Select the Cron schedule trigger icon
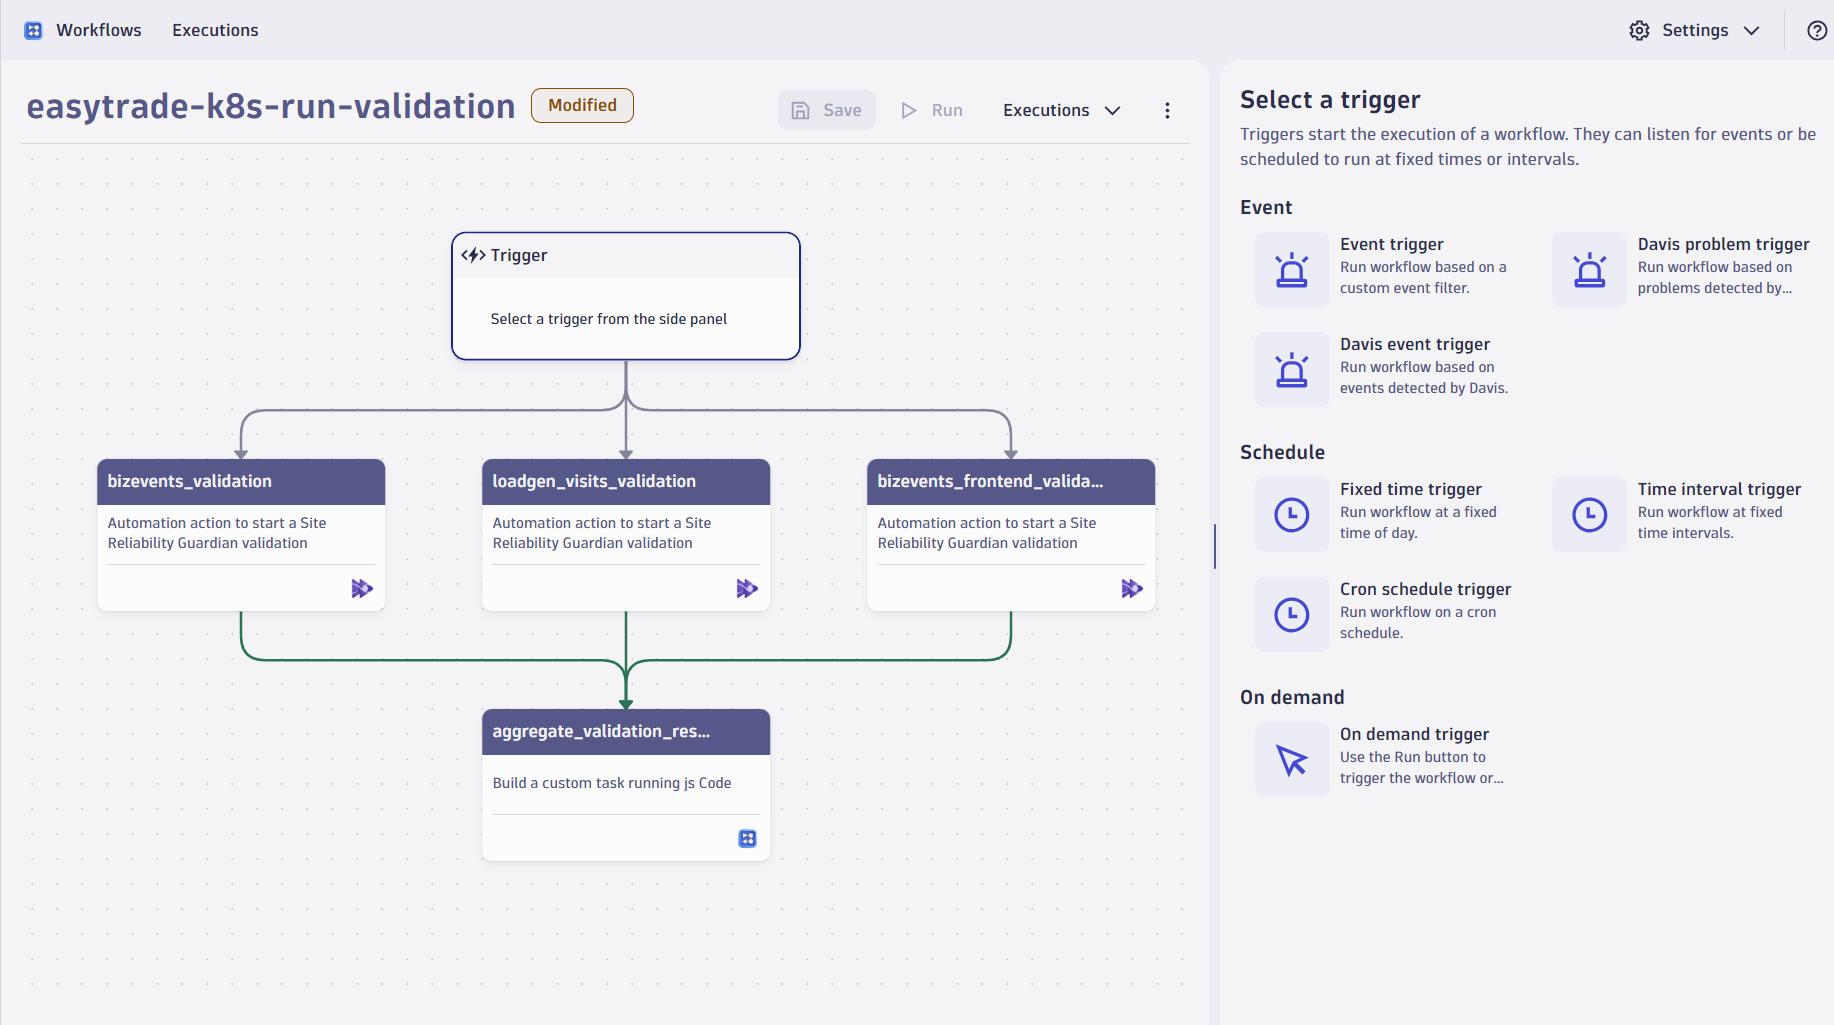 tap(1291, 615)
